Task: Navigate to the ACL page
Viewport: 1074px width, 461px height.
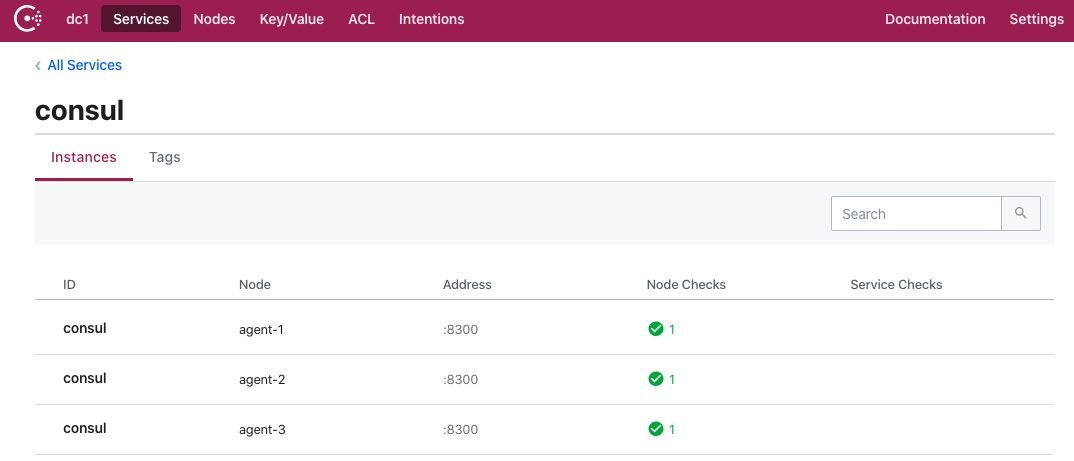Action: point(361,19)
